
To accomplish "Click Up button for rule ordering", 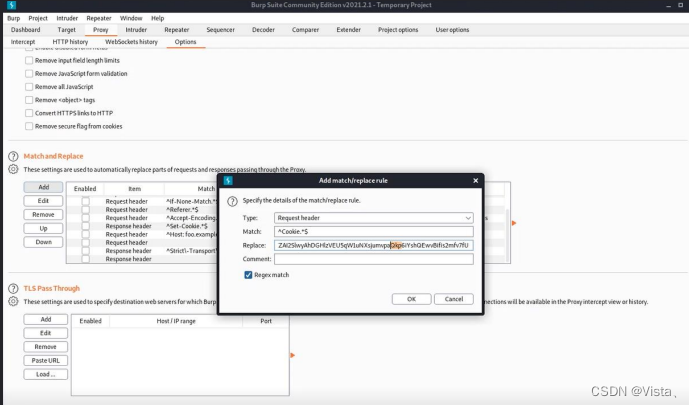I will point(44,228).
